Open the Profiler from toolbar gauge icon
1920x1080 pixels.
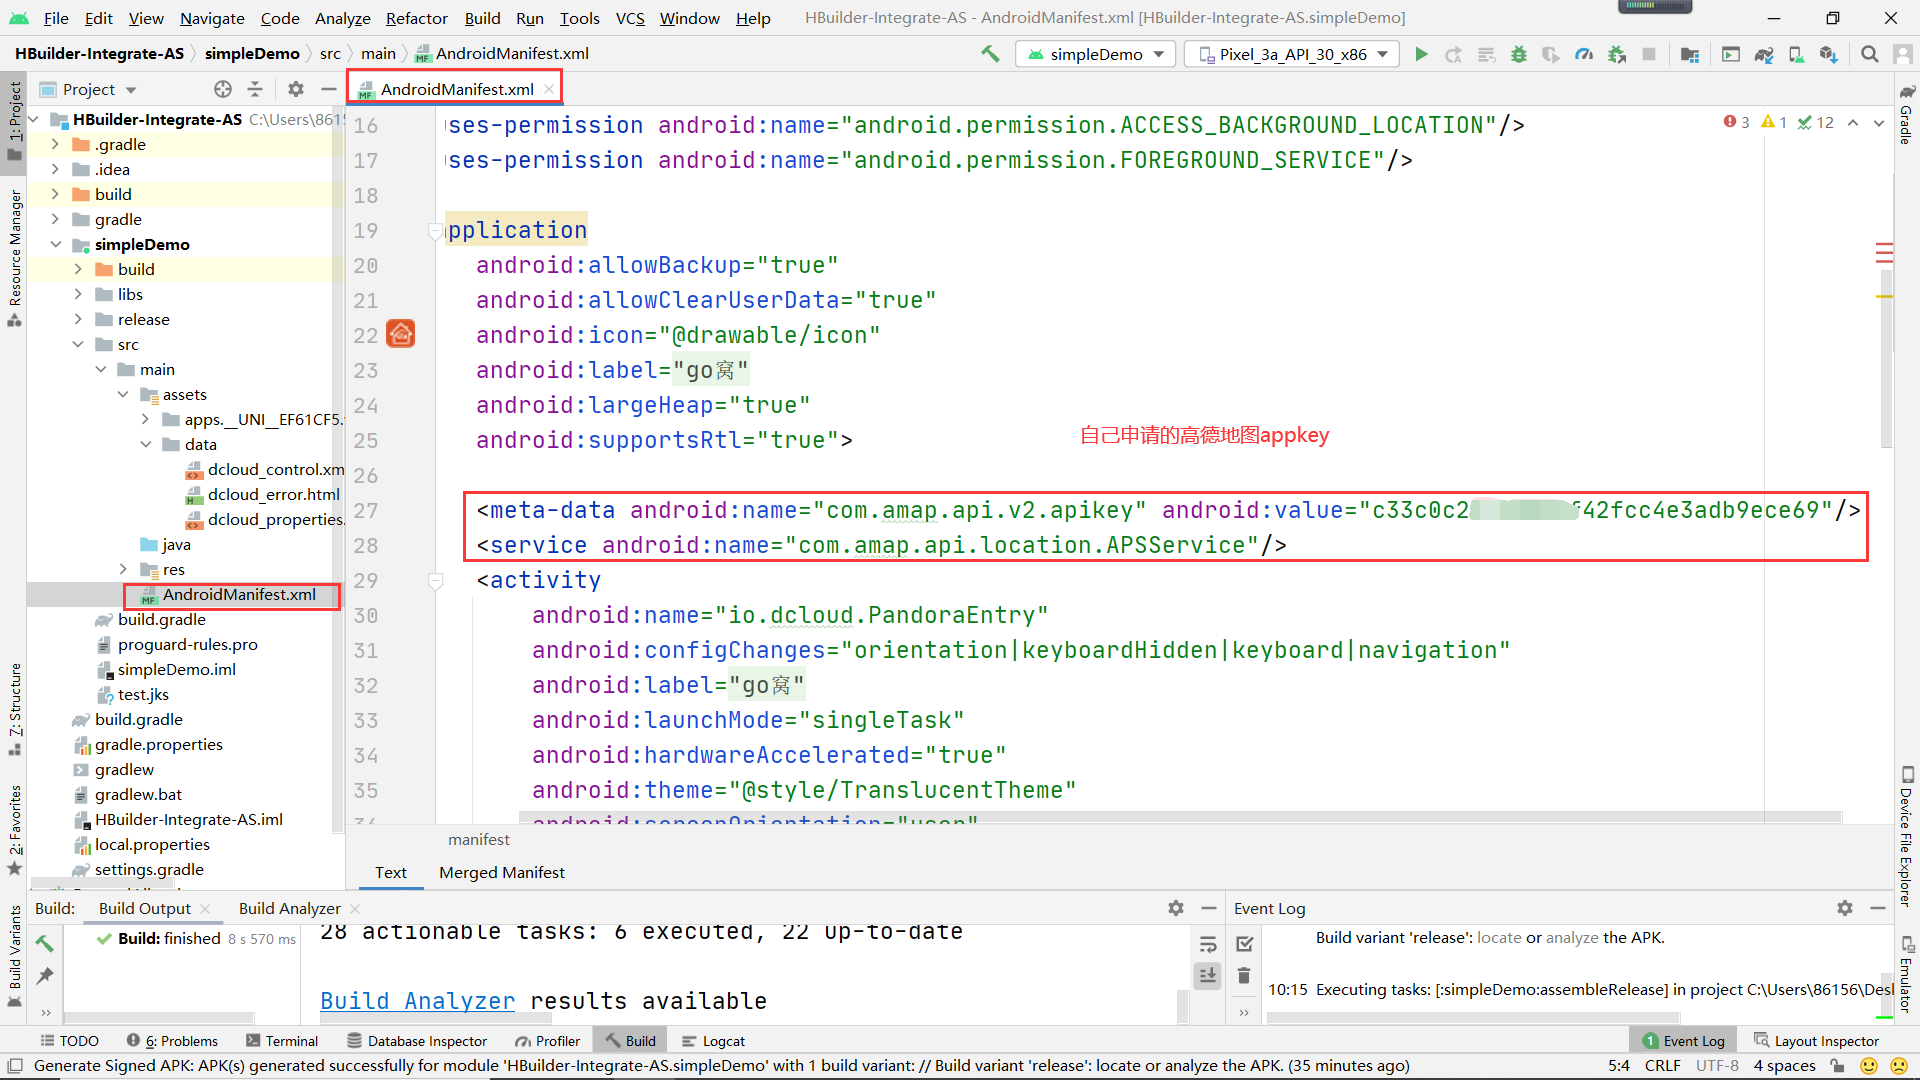[1584, 54]
